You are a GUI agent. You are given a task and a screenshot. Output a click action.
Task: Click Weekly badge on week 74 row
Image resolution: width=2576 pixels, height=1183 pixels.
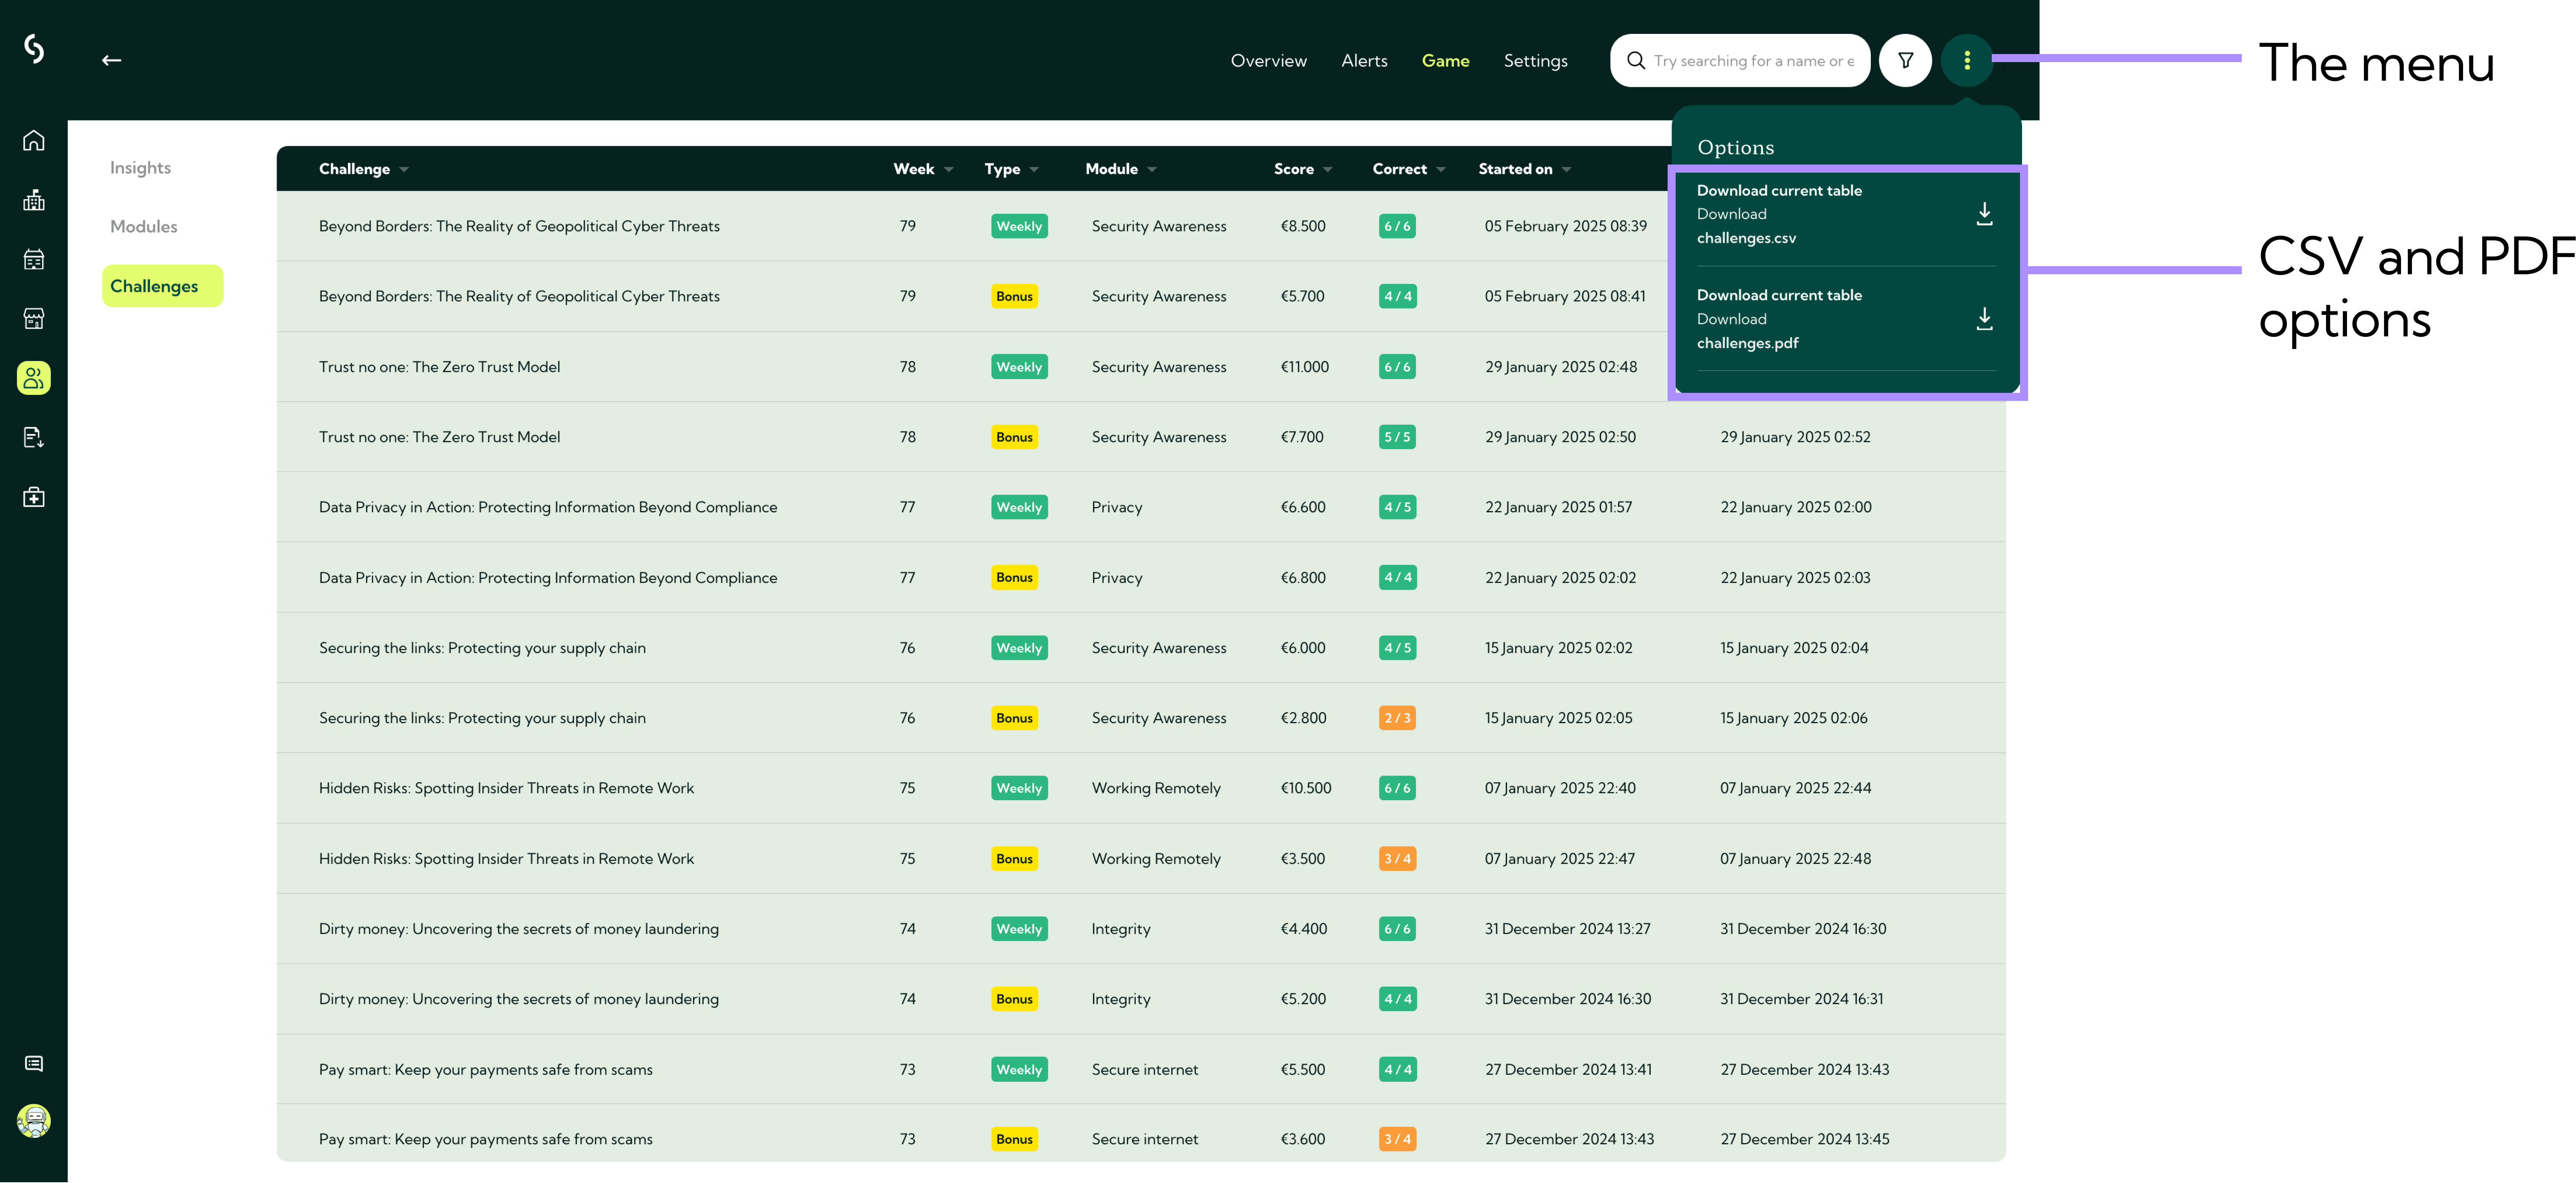coord(1019,929)
